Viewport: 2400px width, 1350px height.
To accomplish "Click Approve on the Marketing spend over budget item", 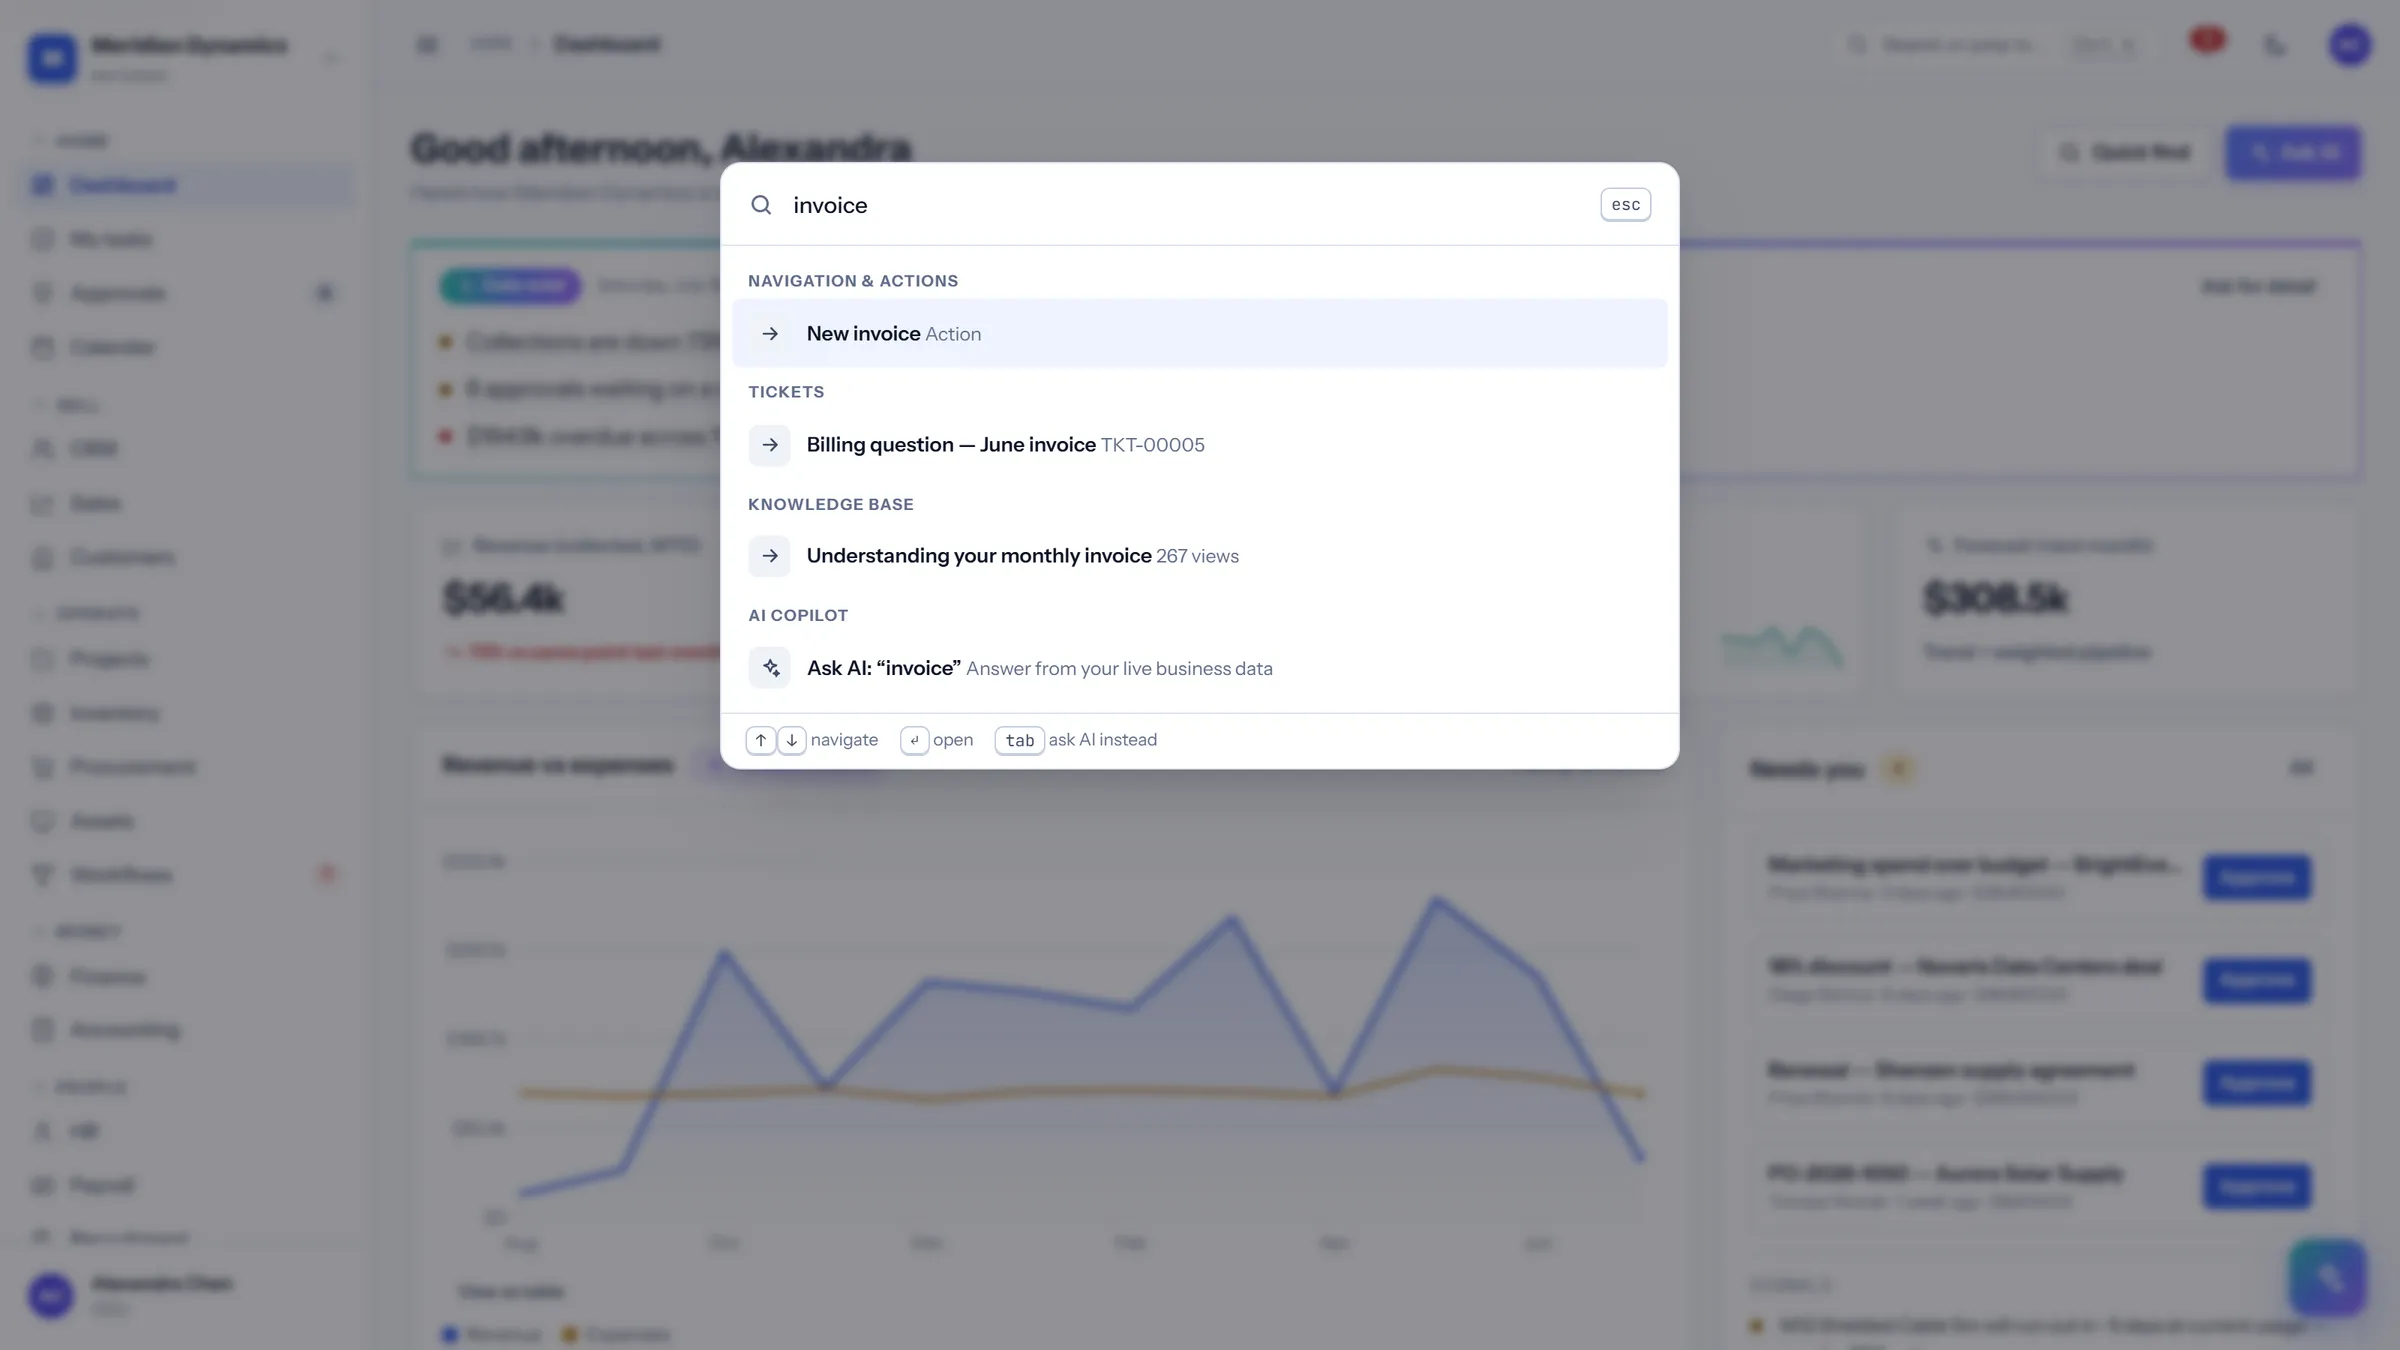I will 2257,878.
